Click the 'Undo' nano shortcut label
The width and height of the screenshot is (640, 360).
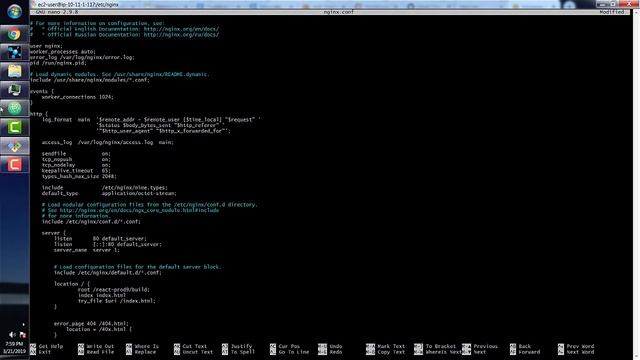point(336,346)
